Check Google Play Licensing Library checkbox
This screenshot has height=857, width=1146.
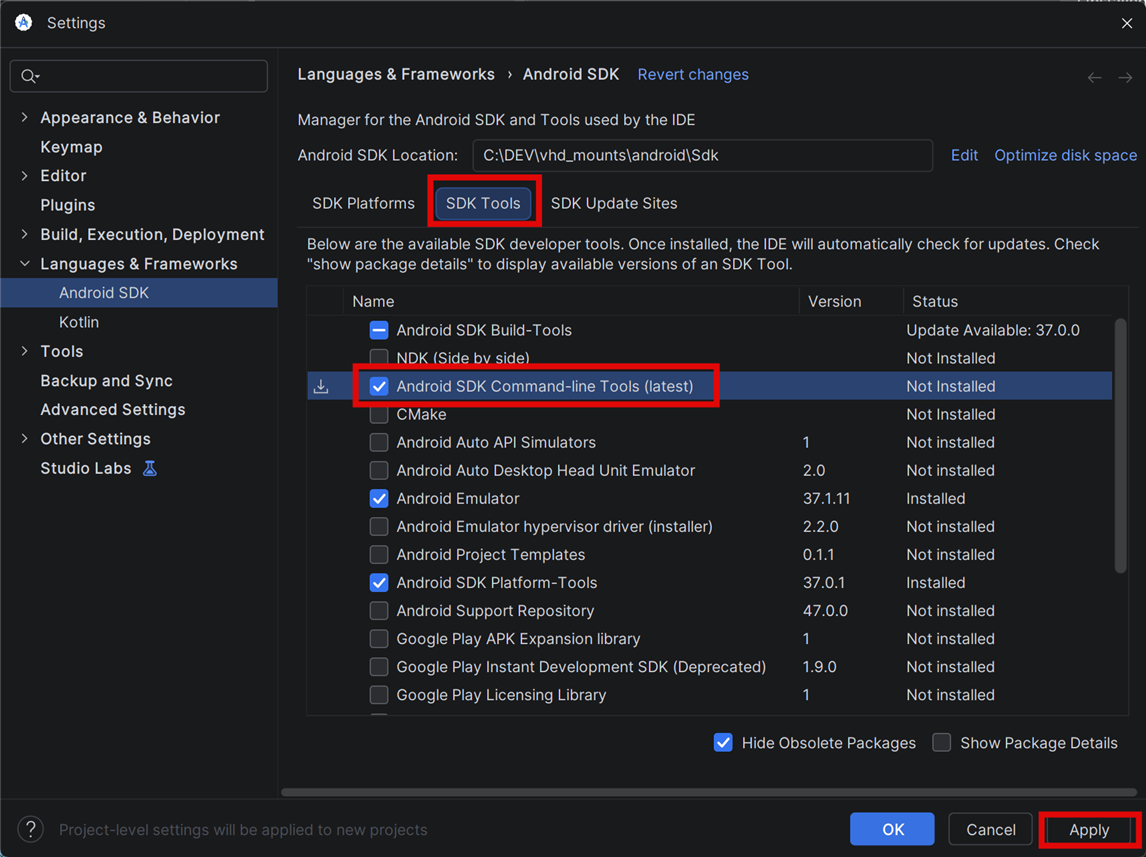tap(379, 695)
